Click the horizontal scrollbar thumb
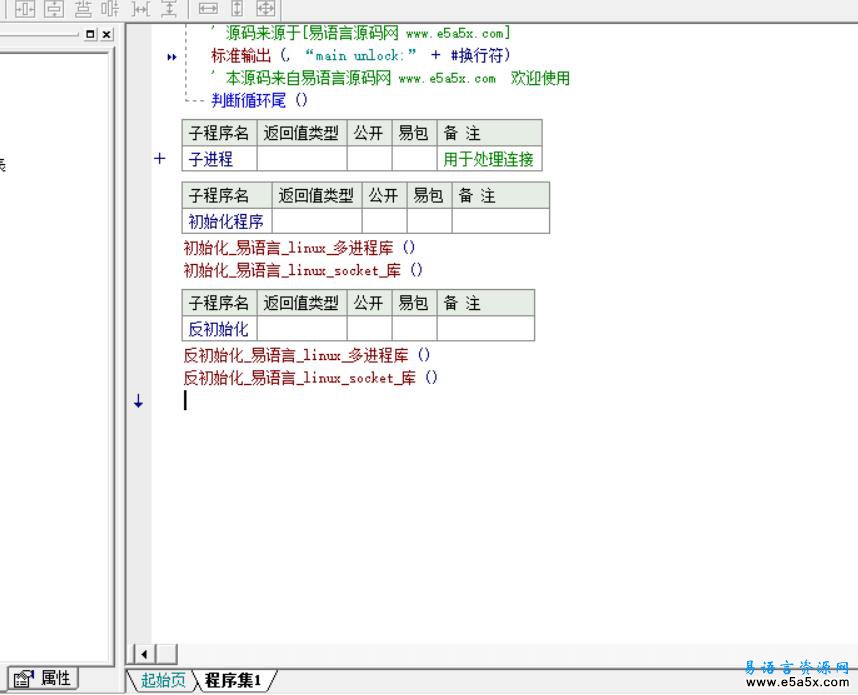The image size is (858, 695). pyautogui.click(x=166, y=653)
